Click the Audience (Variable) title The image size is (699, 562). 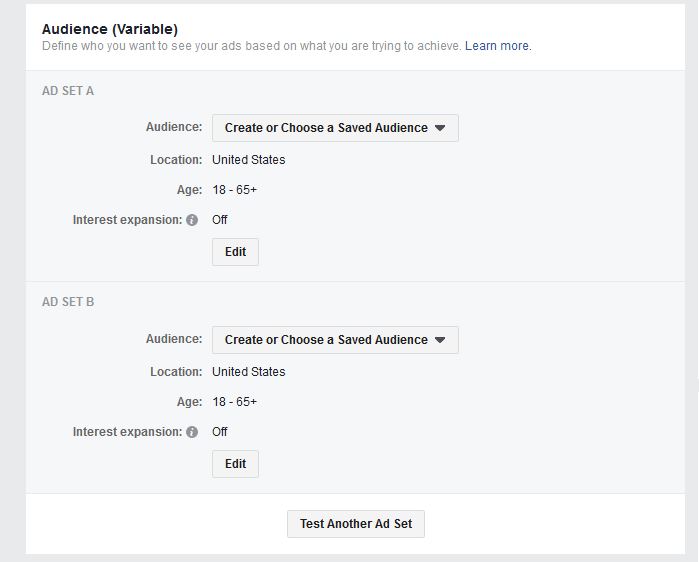(110, 29)
